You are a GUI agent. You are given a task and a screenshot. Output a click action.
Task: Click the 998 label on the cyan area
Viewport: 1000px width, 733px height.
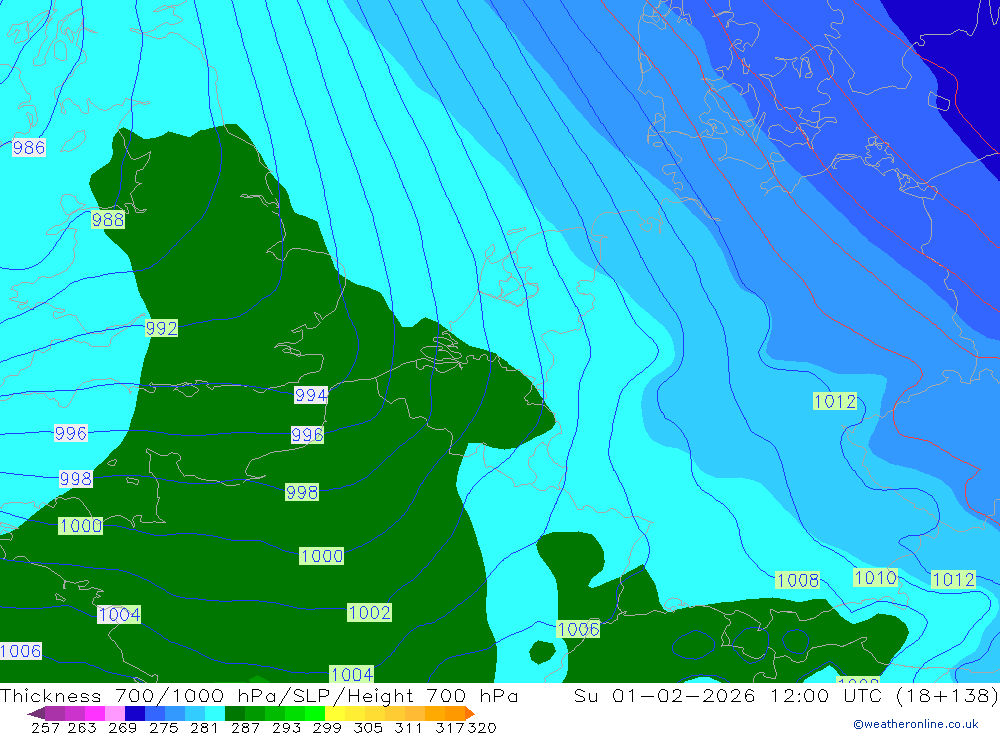click(x=75, y=478)
